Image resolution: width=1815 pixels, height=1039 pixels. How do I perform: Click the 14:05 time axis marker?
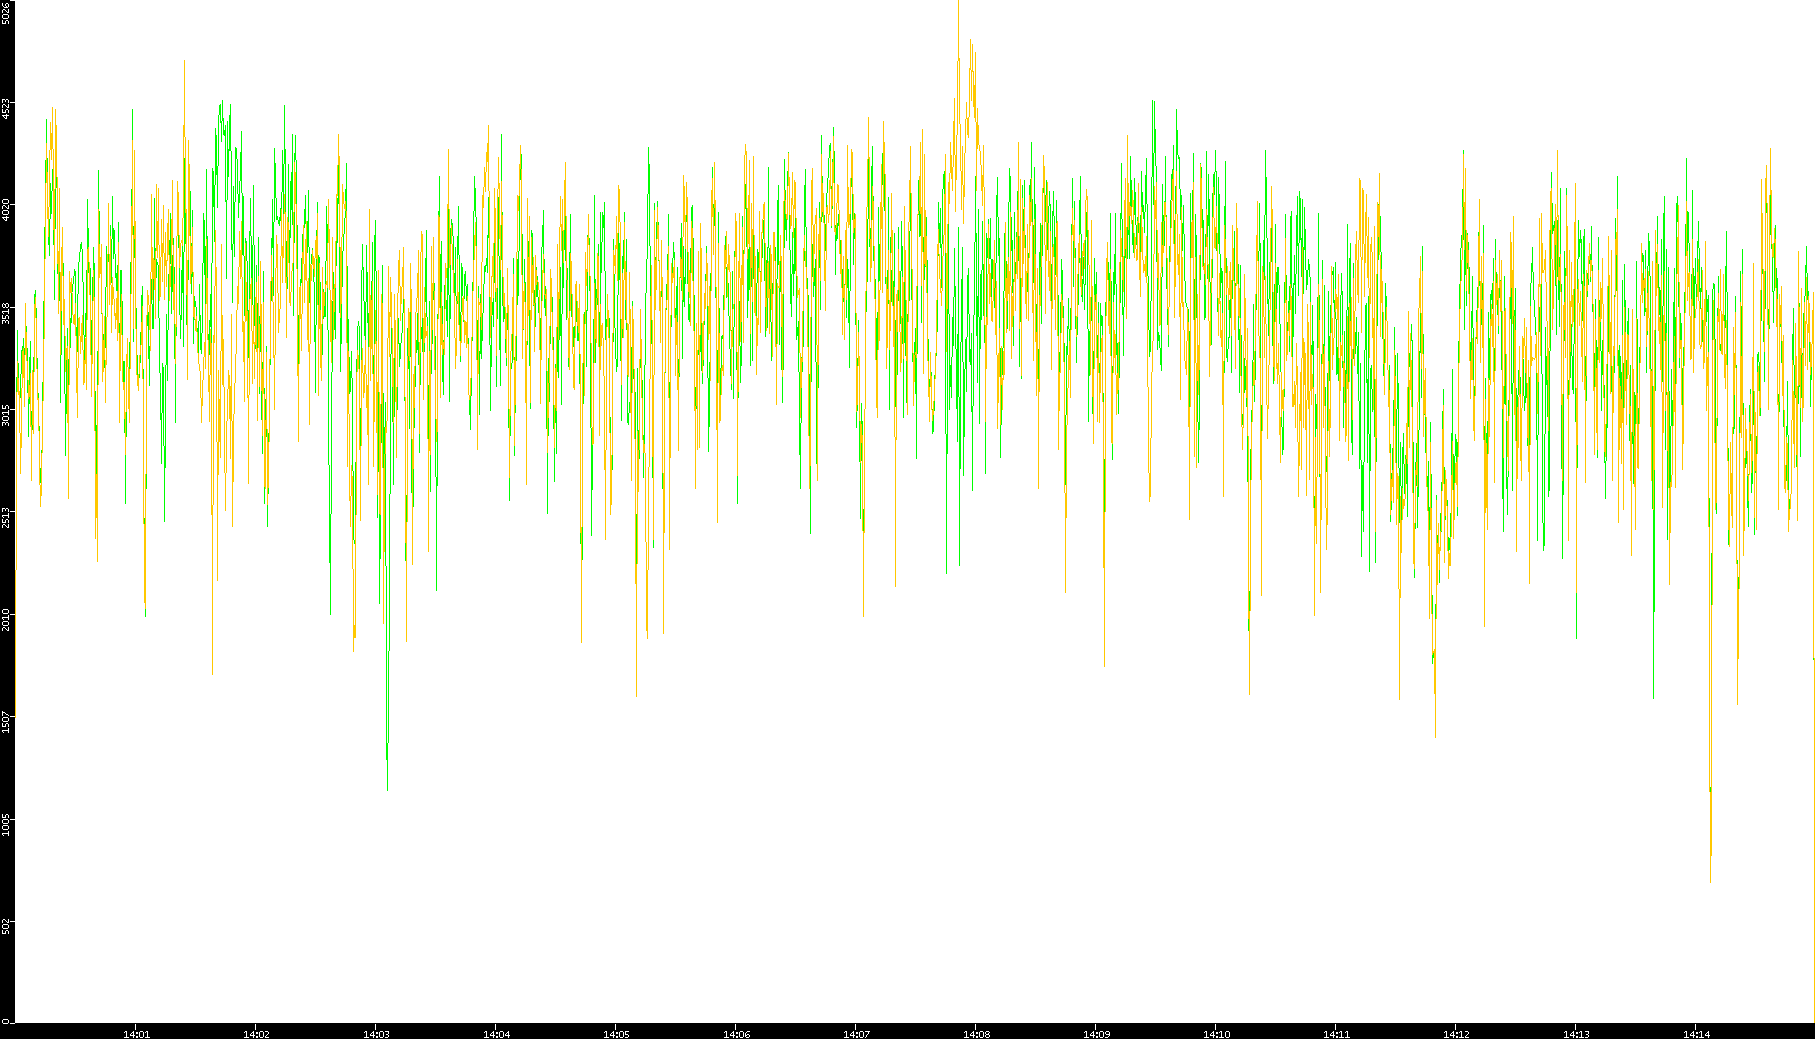[616, 1034]
